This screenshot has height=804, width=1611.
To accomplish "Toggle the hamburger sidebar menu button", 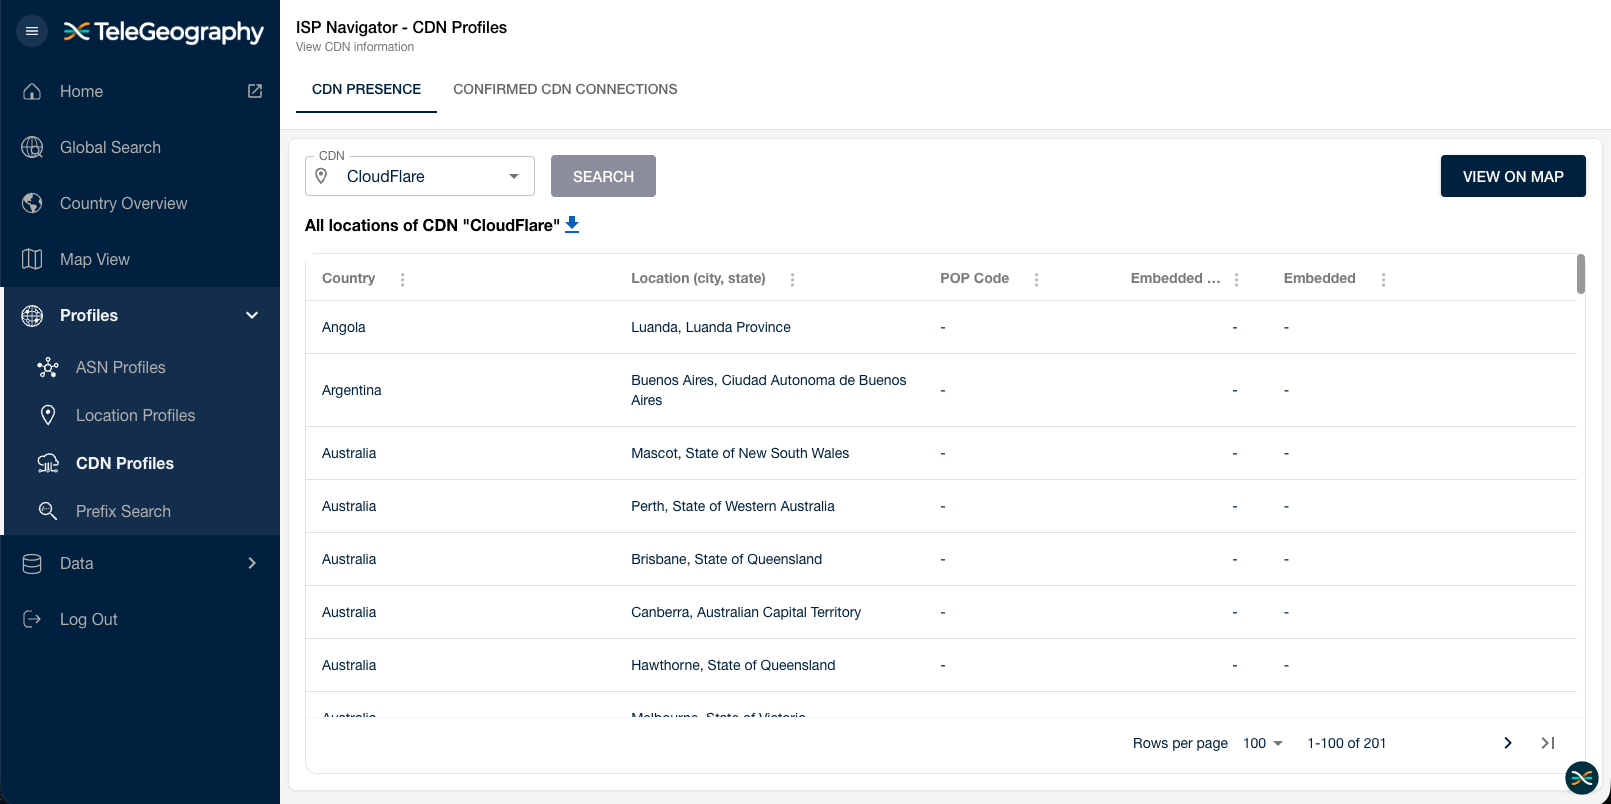I will tap(32, 31).
